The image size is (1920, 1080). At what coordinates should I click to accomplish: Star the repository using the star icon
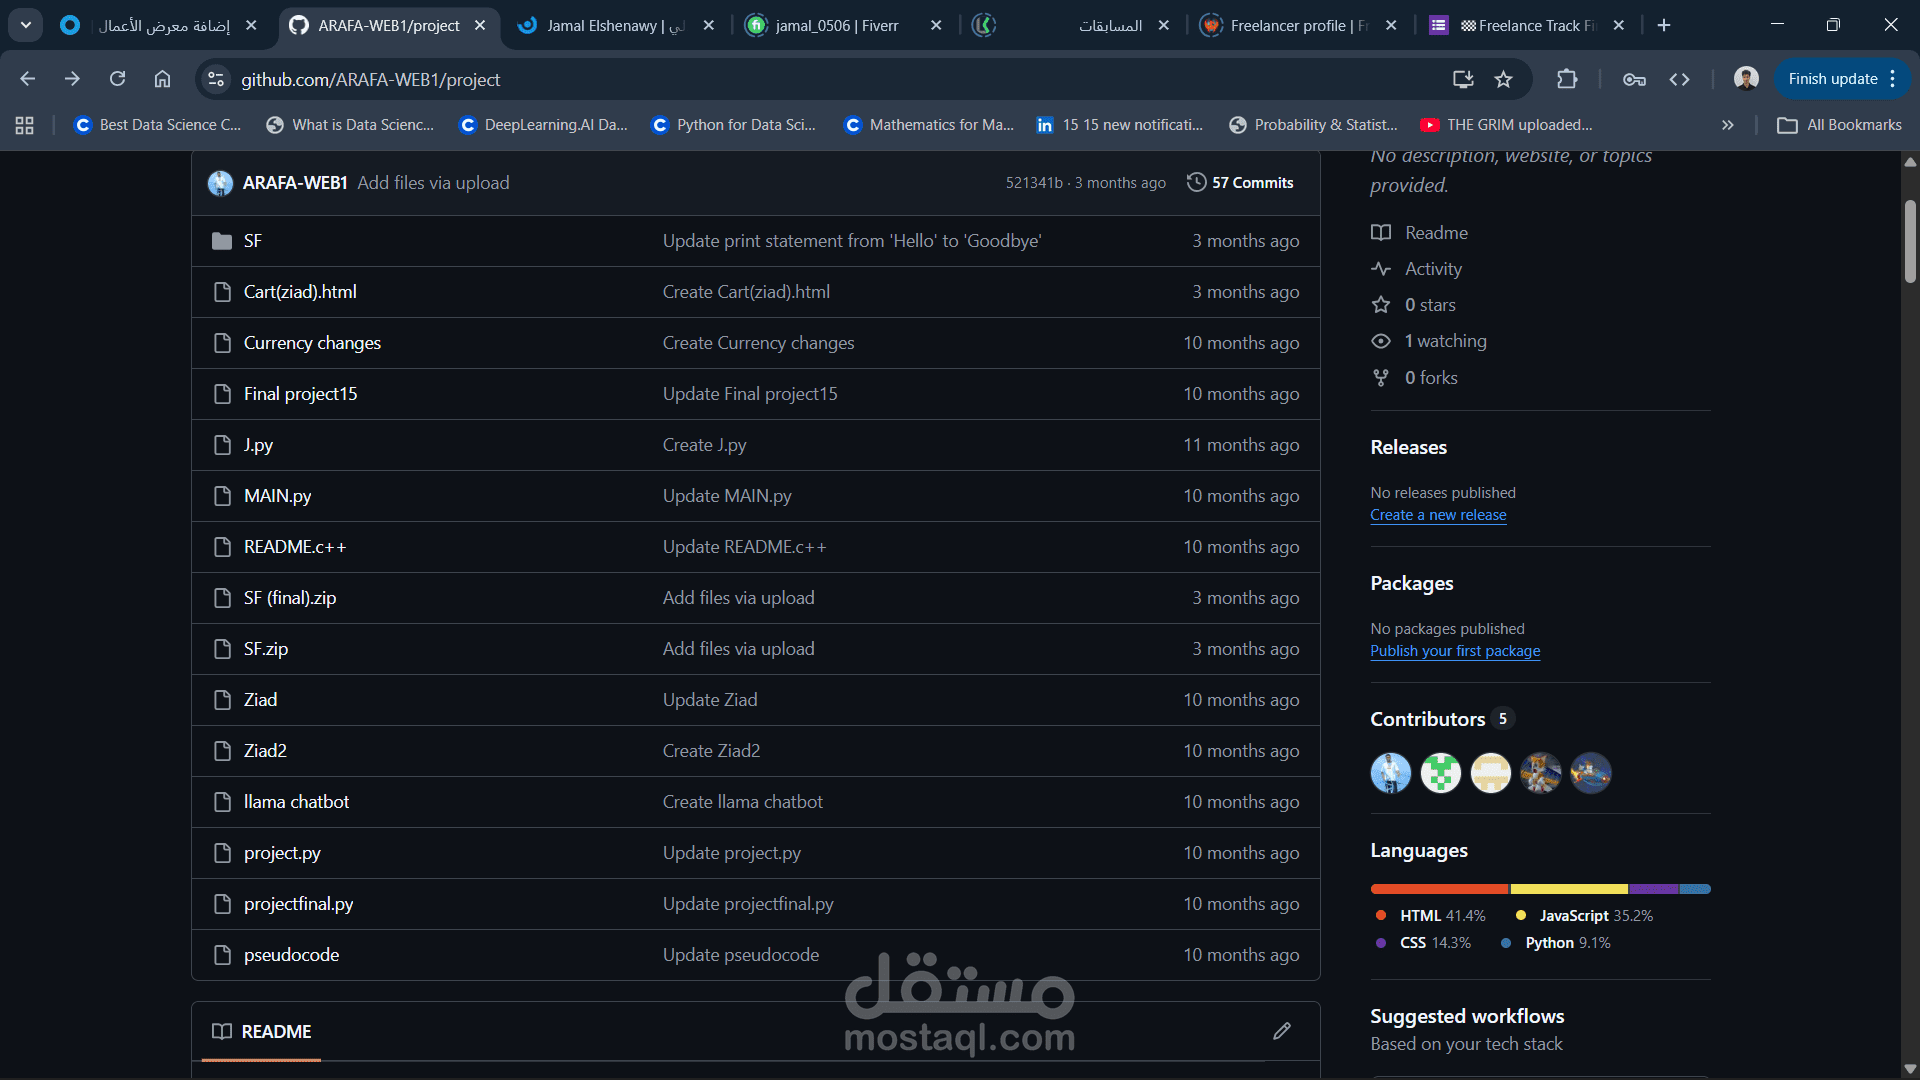(x=1381, y=305)
